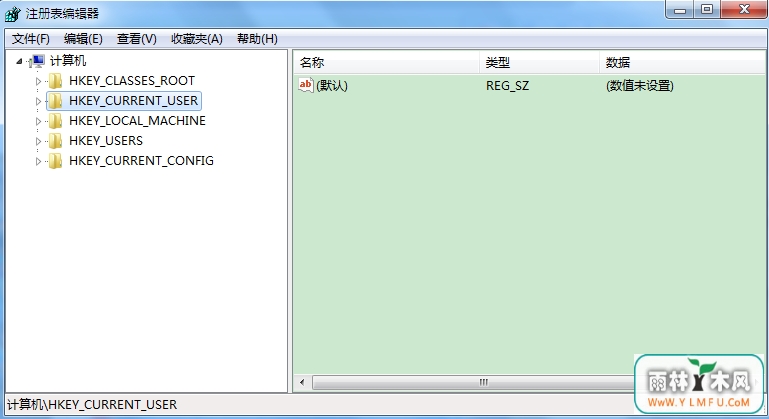
Task: Expand the HKEY_CLASSES_ROOT key
Action: 38,81
